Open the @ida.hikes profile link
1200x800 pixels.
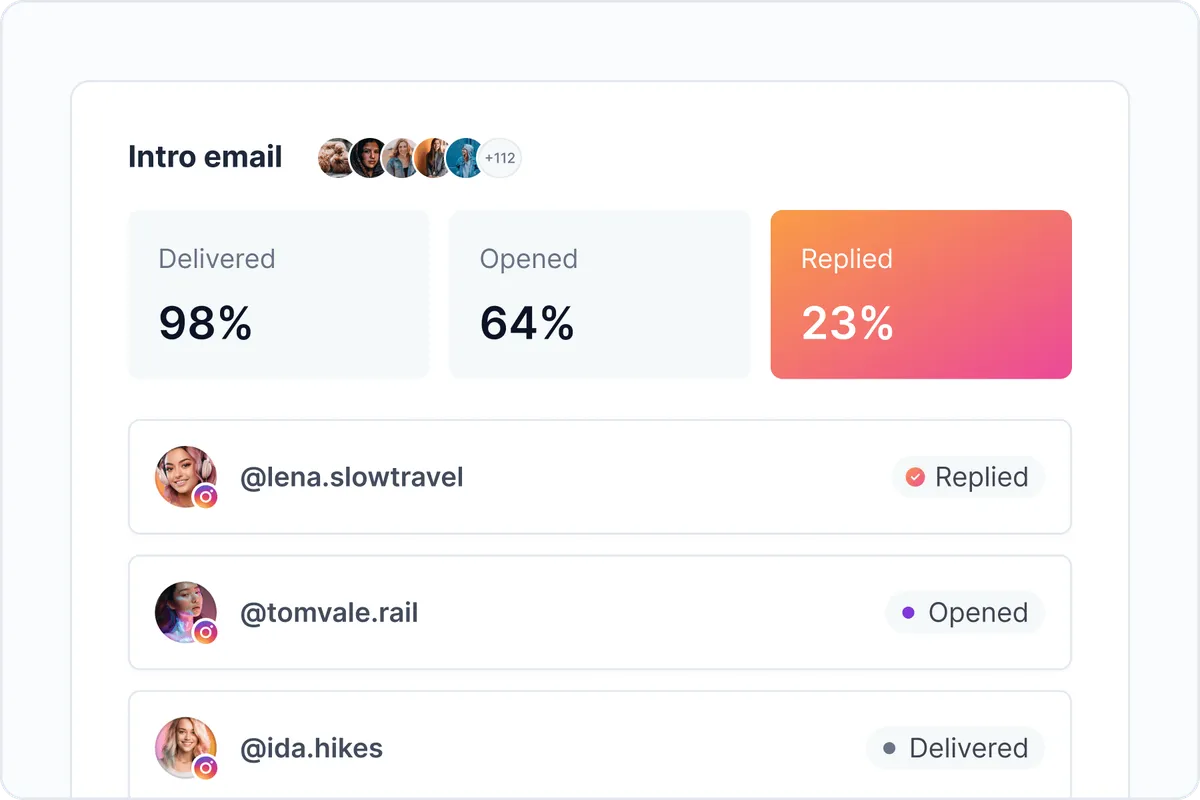click(311, 748)
